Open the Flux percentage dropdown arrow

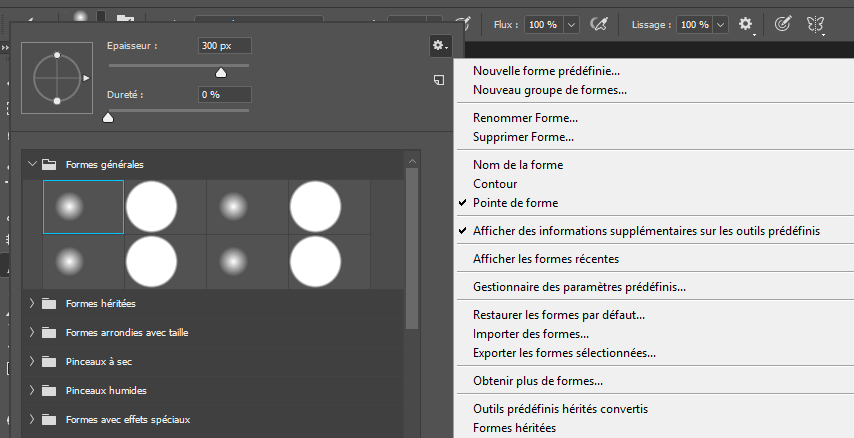(x=571, y=24)
